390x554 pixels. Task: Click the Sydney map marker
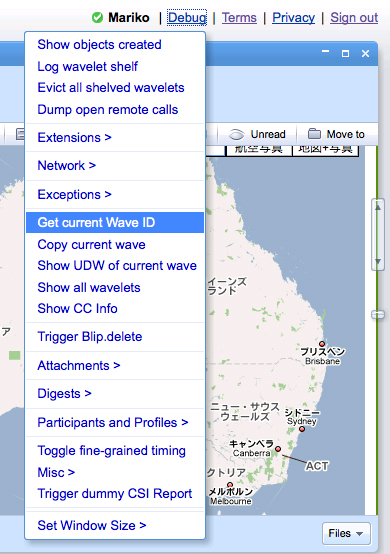pos(302,429)
